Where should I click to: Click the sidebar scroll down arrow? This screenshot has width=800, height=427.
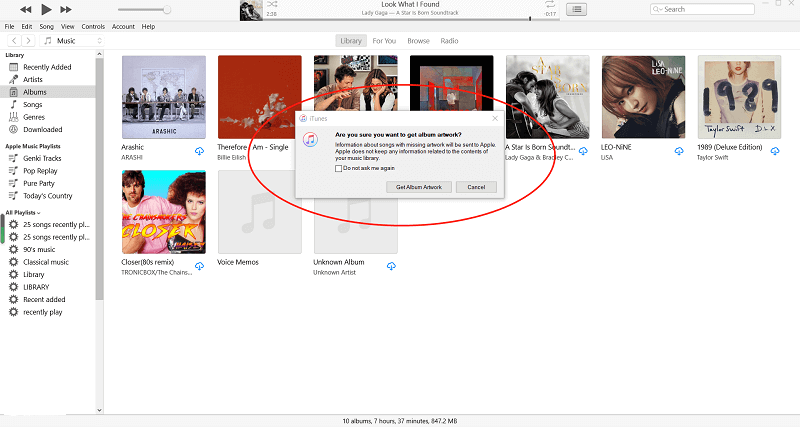pos(99,410)
